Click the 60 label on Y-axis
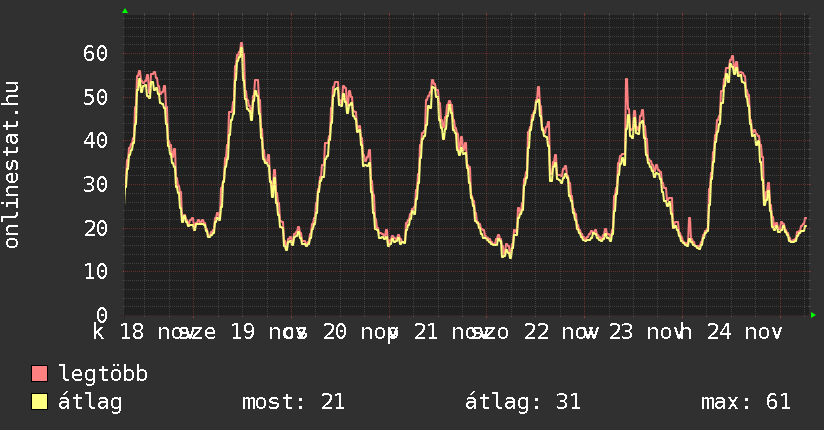This screenshot has height=430, width=824. (x=95, y=53)
